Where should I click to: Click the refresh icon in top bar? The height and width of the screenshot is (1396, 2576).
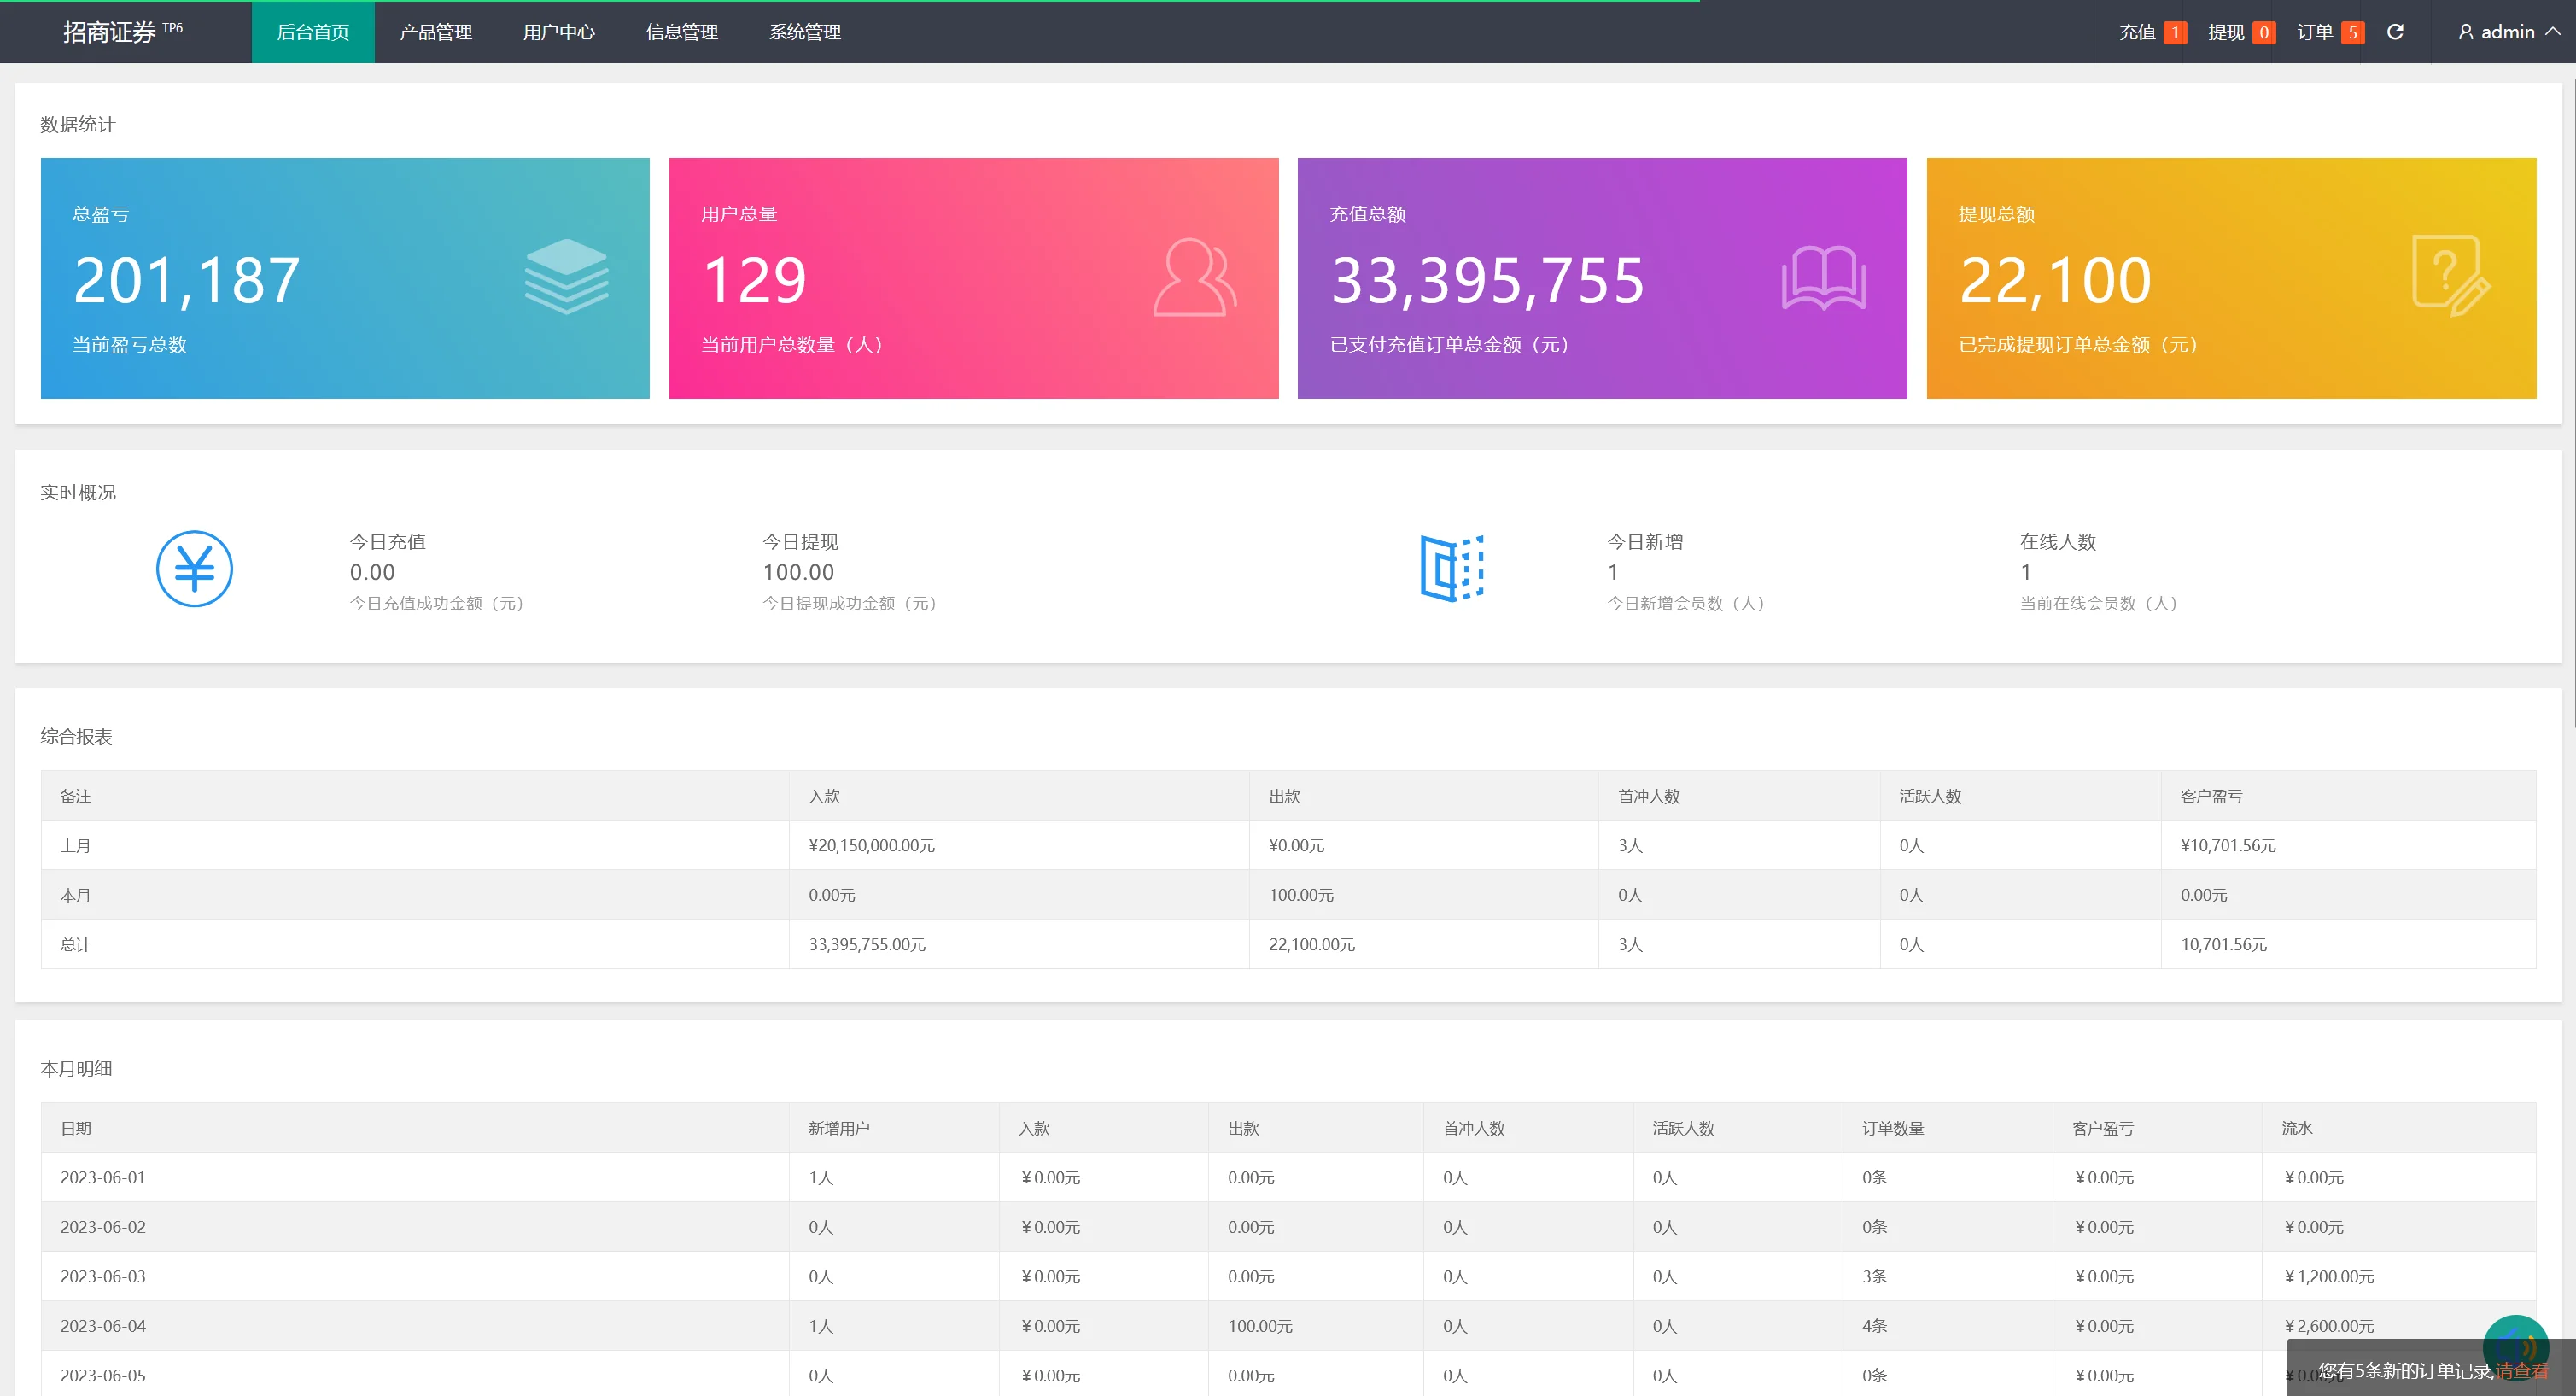[2395, 32]
